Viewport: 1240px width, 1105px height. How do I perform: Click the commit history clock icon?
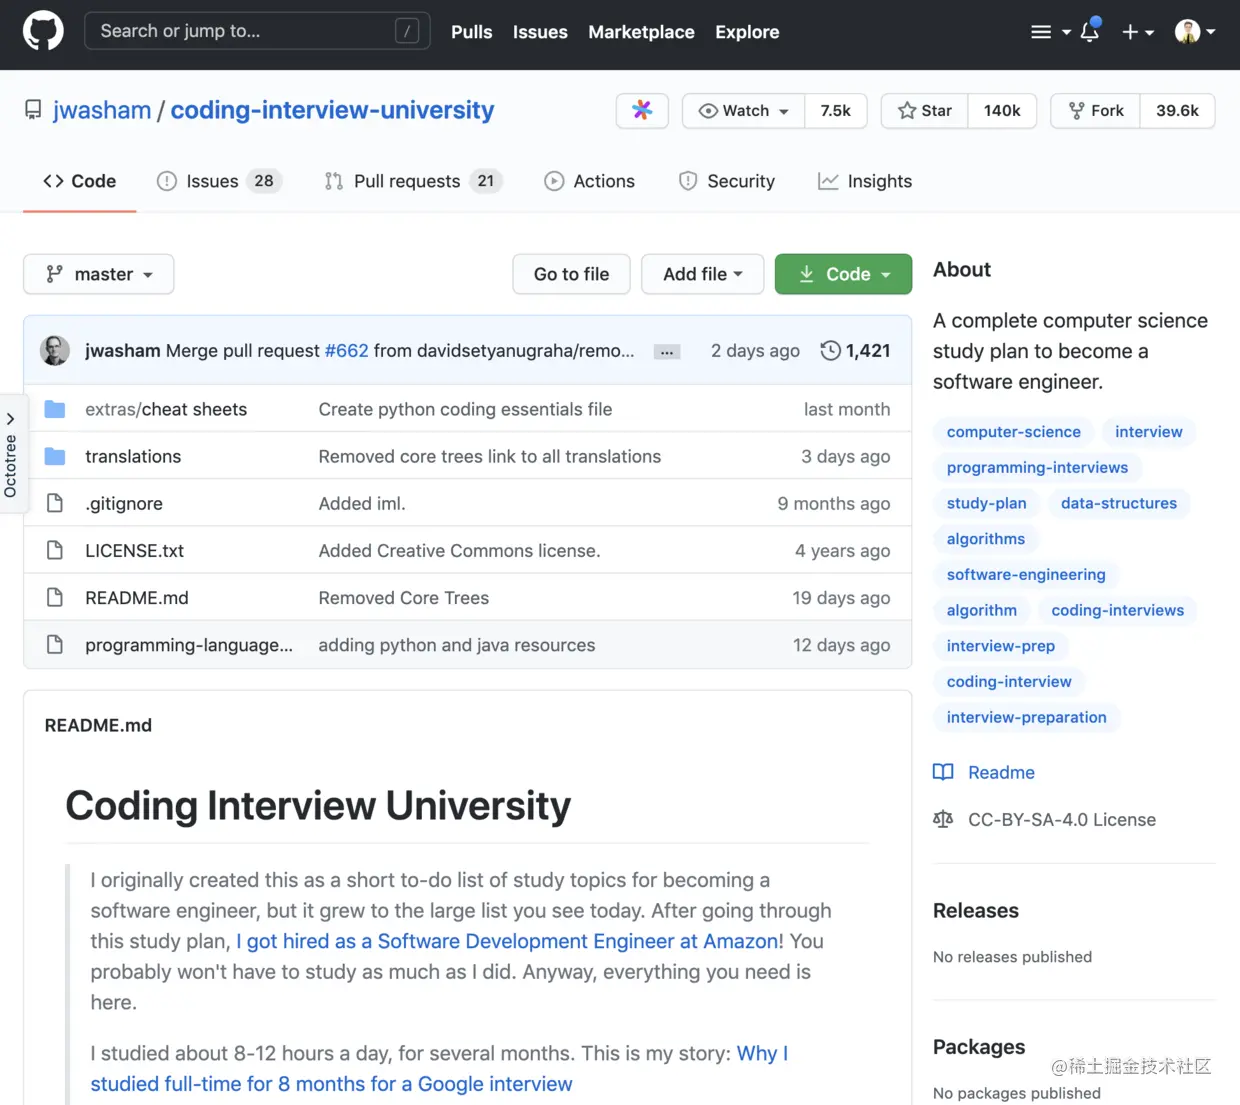830,351
